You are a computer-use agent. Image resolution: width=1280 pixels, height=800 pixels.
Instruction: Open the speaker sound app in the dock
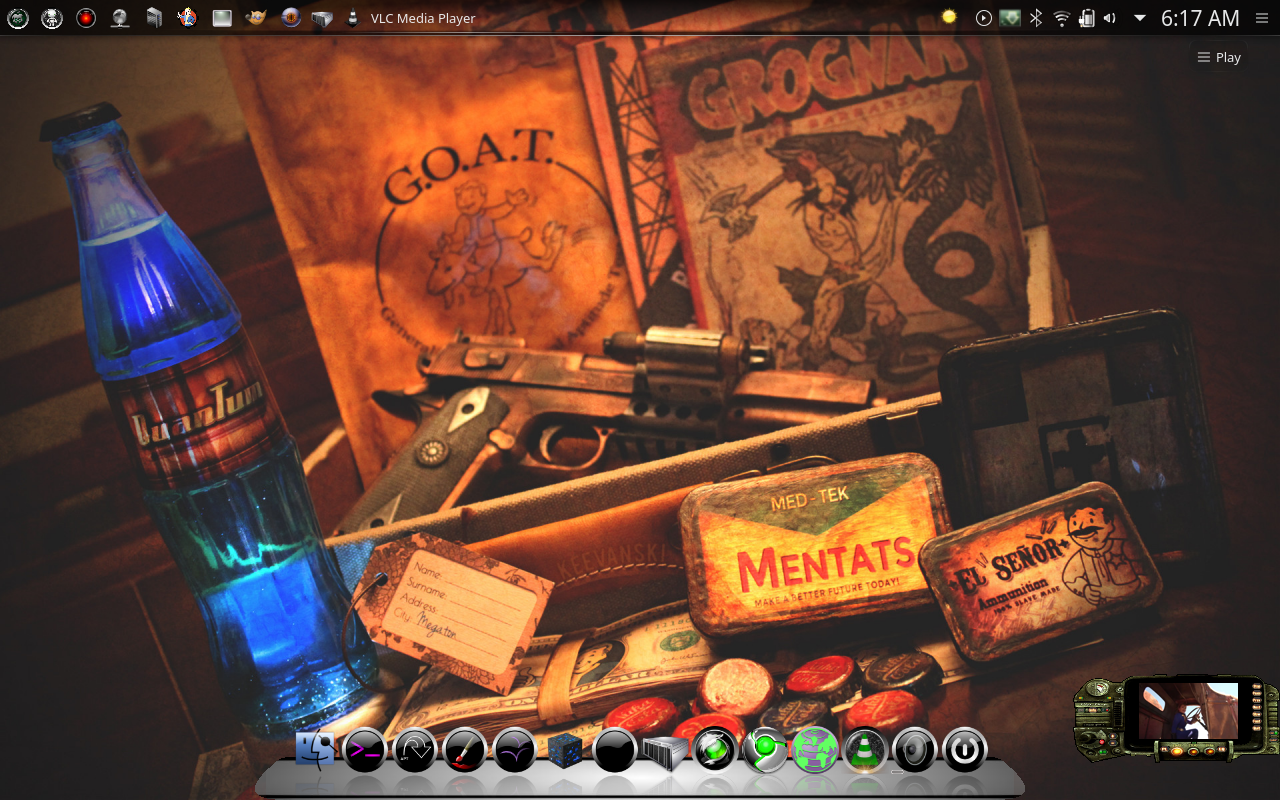point(915,750)
